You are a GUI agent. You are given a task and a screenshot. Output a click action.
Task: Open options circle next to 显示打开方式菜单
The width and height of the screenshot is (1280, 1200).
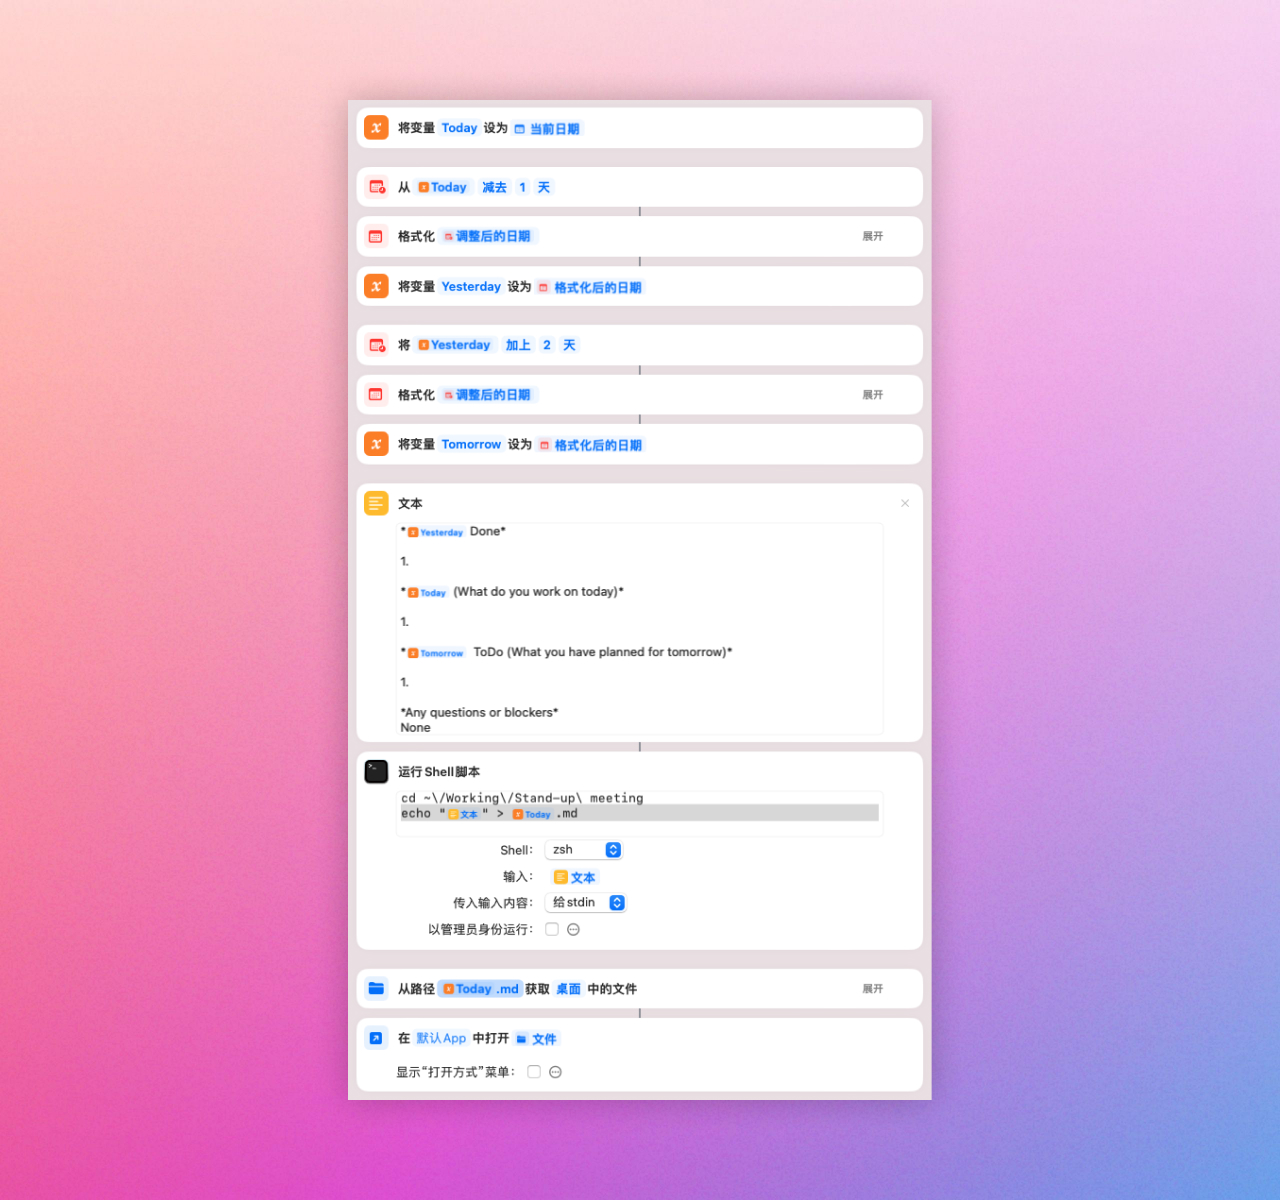pyautogui.click(x=556, y=1072)
